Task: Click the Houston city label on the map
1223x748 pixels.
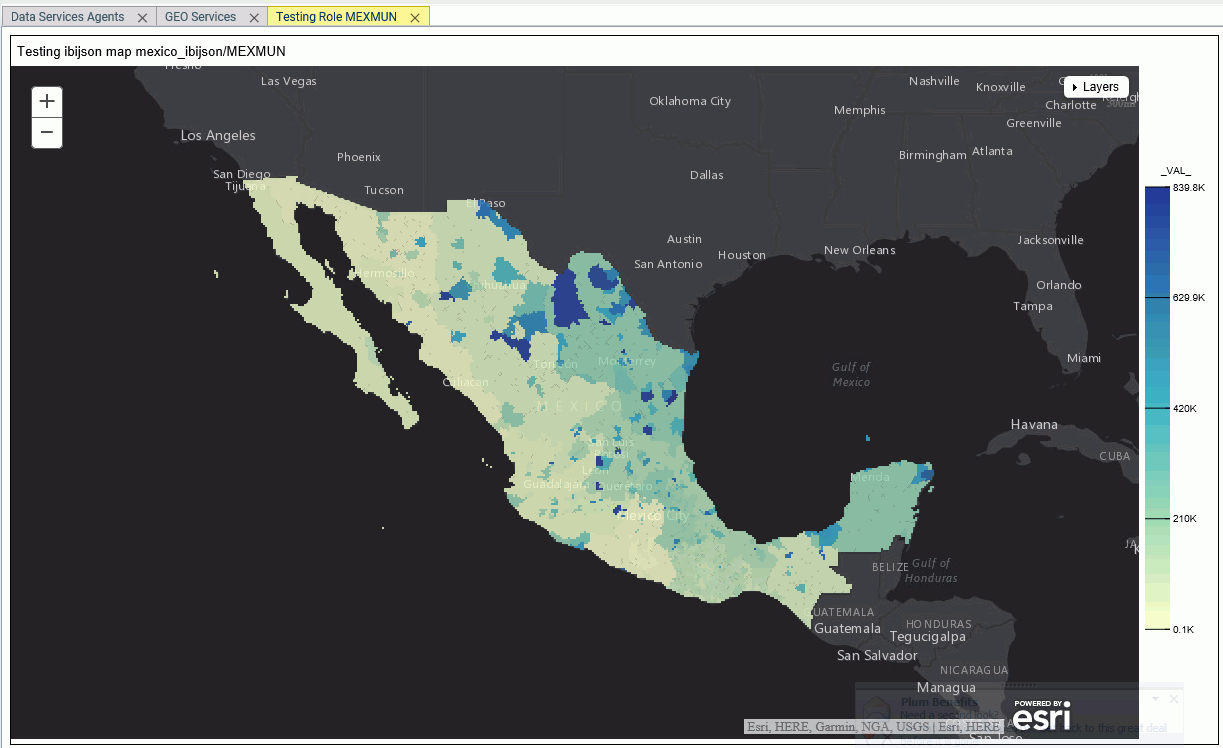Action: pos(741,255)
